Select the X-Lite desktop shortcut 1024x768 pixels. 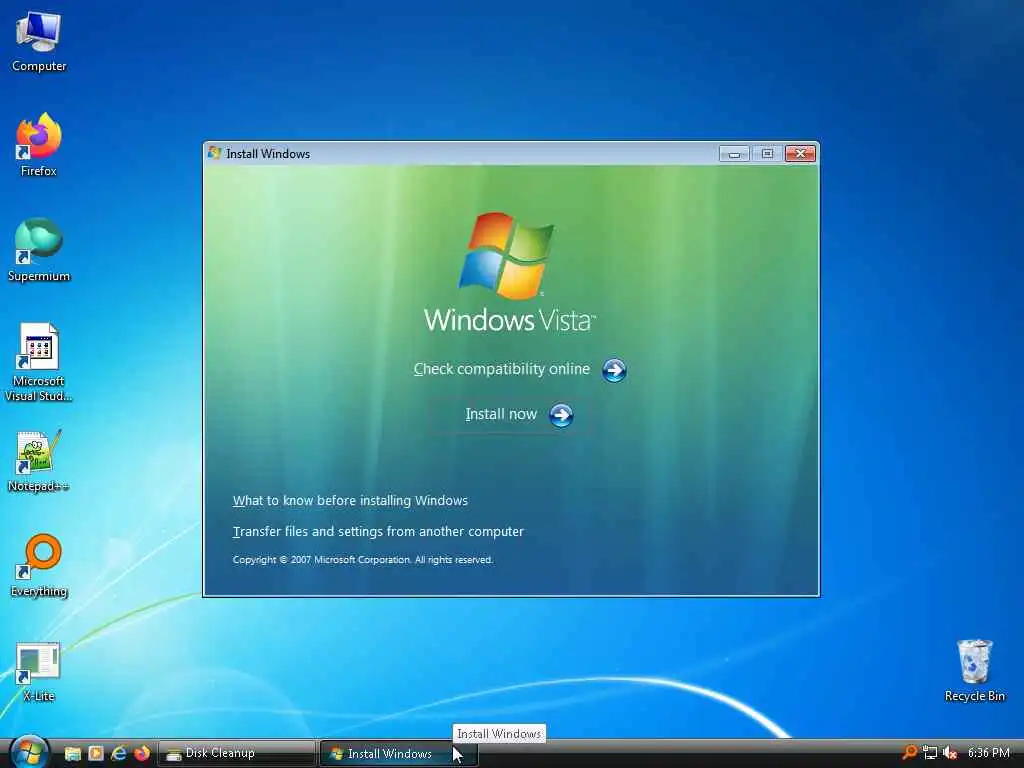[x=39, y=671]
